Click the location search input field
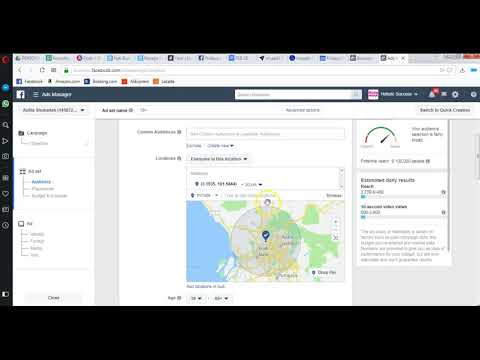Image resolution: width=480 pixels, height=360 pixels. point(272,195)
